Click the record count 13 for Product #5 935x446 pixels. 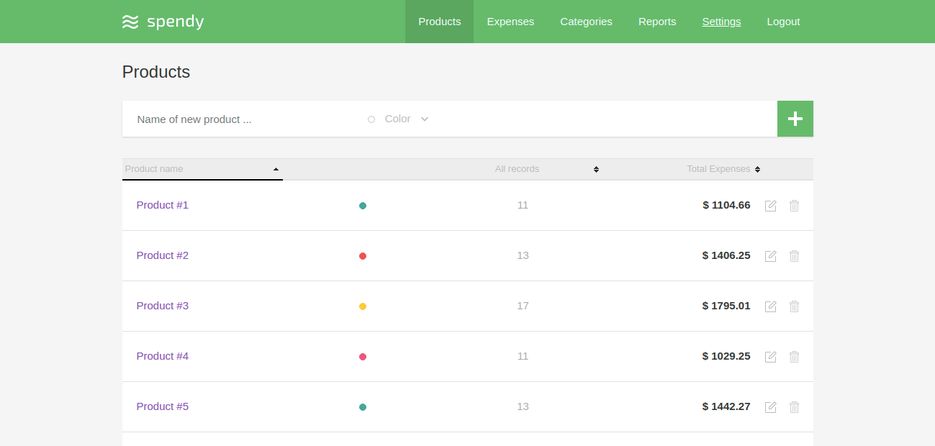(x=523, y=407)
